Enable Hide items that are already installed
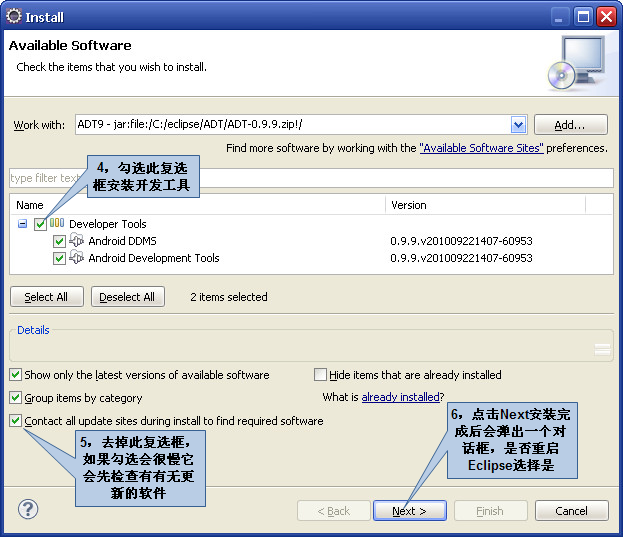The image size is (623, 537). coord(320,375)
